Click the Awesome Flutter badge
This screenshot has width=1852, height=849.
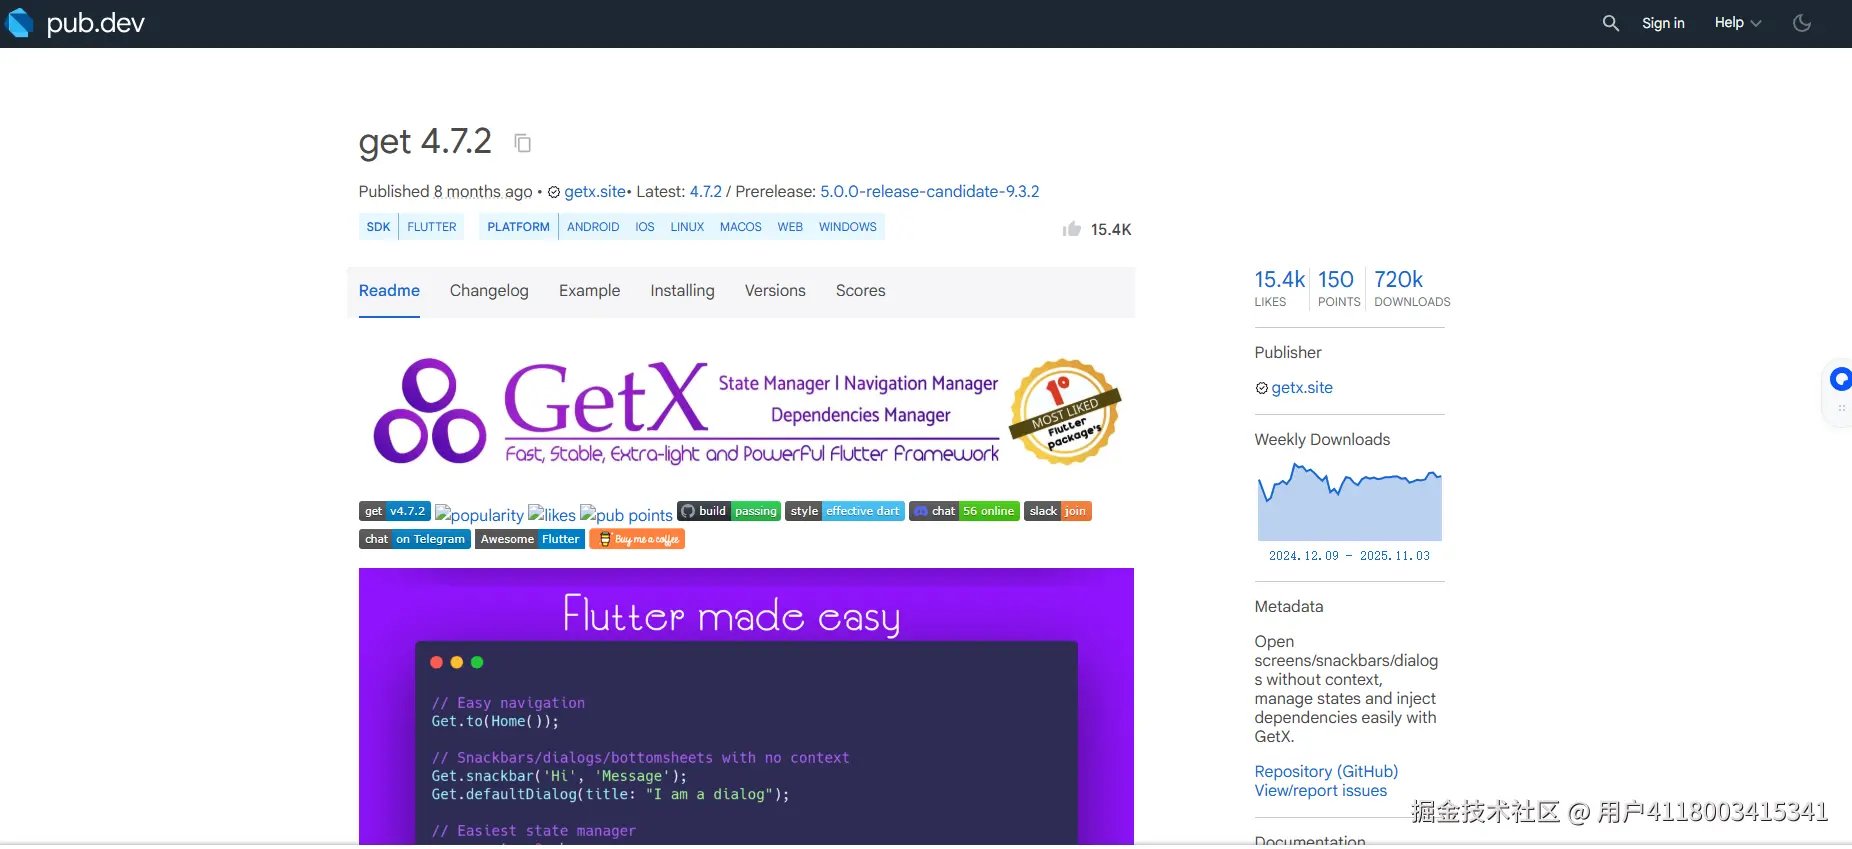[x=530, y=539]
